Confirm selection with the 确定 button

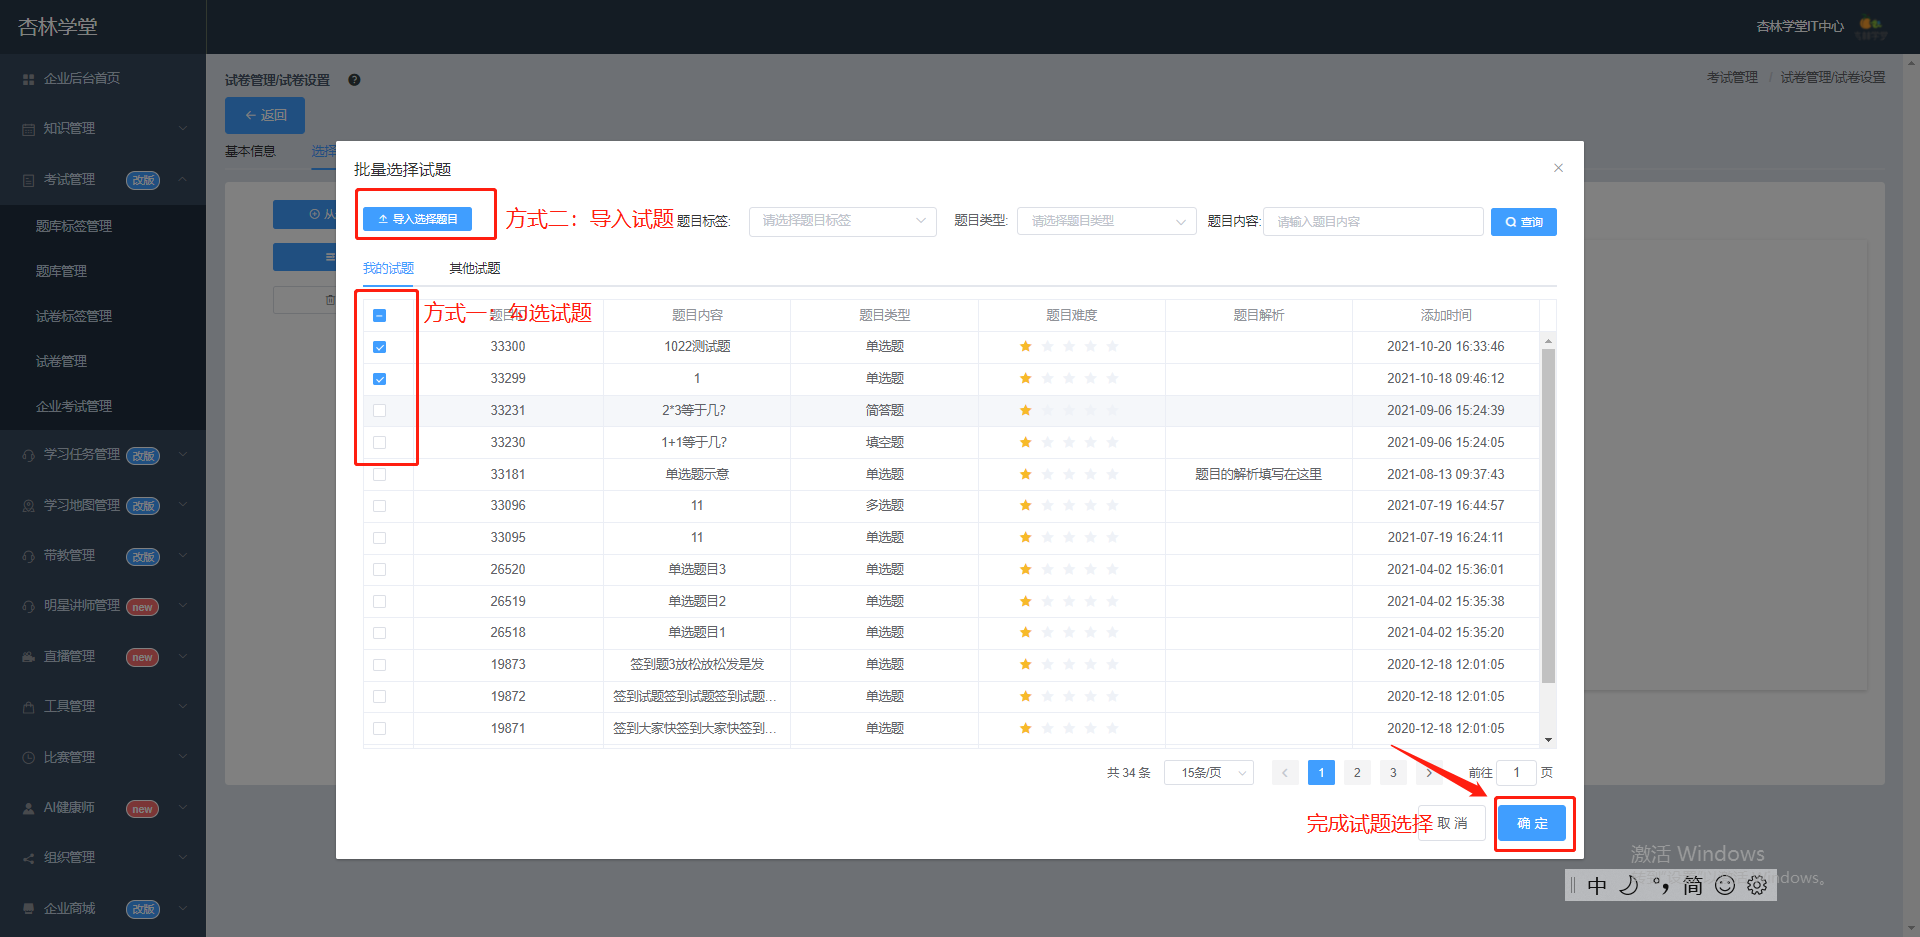point(1532,823)
